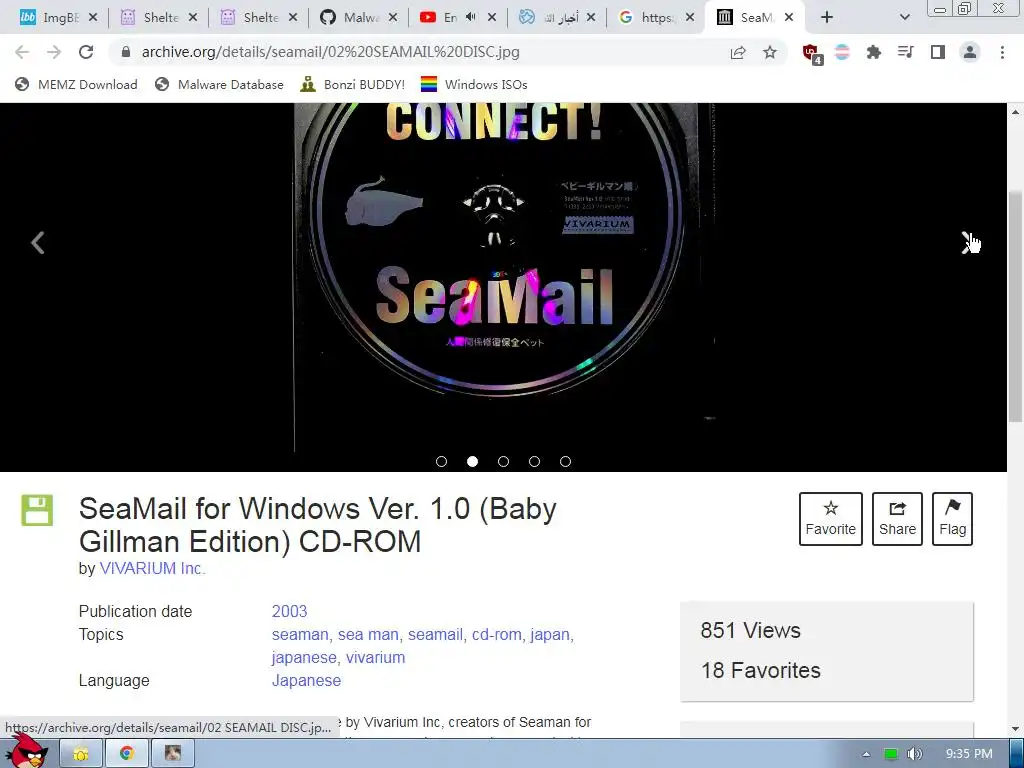Open the Japanese language link
The image size is (1024, 768).
coord(306,680)
